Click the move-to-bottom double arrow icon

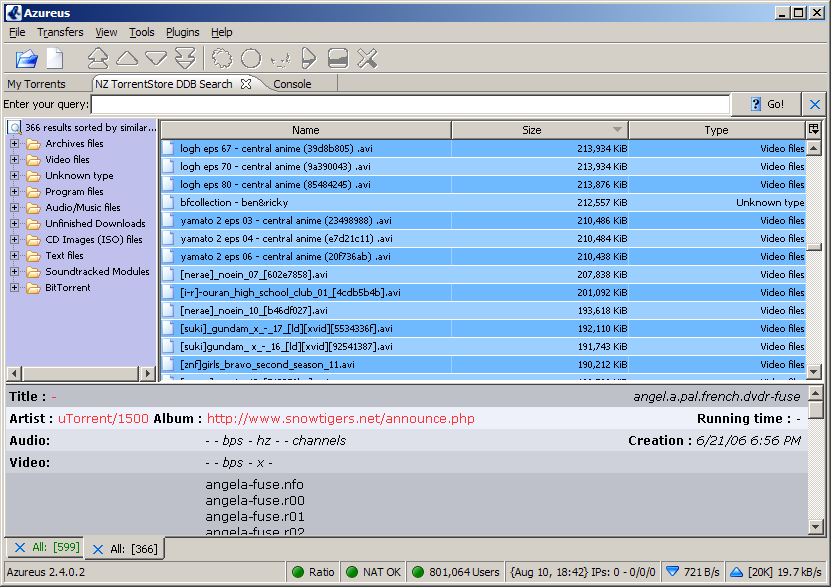(185, 59)
